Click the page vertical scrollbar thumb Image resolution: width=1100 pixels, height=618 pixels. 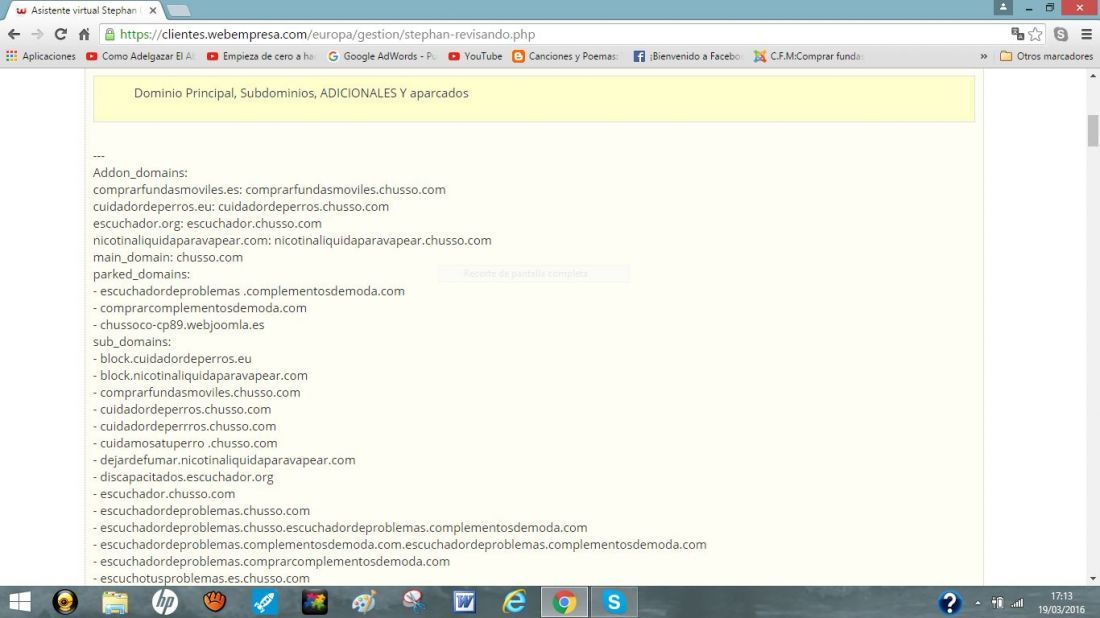click(1093, 130)
